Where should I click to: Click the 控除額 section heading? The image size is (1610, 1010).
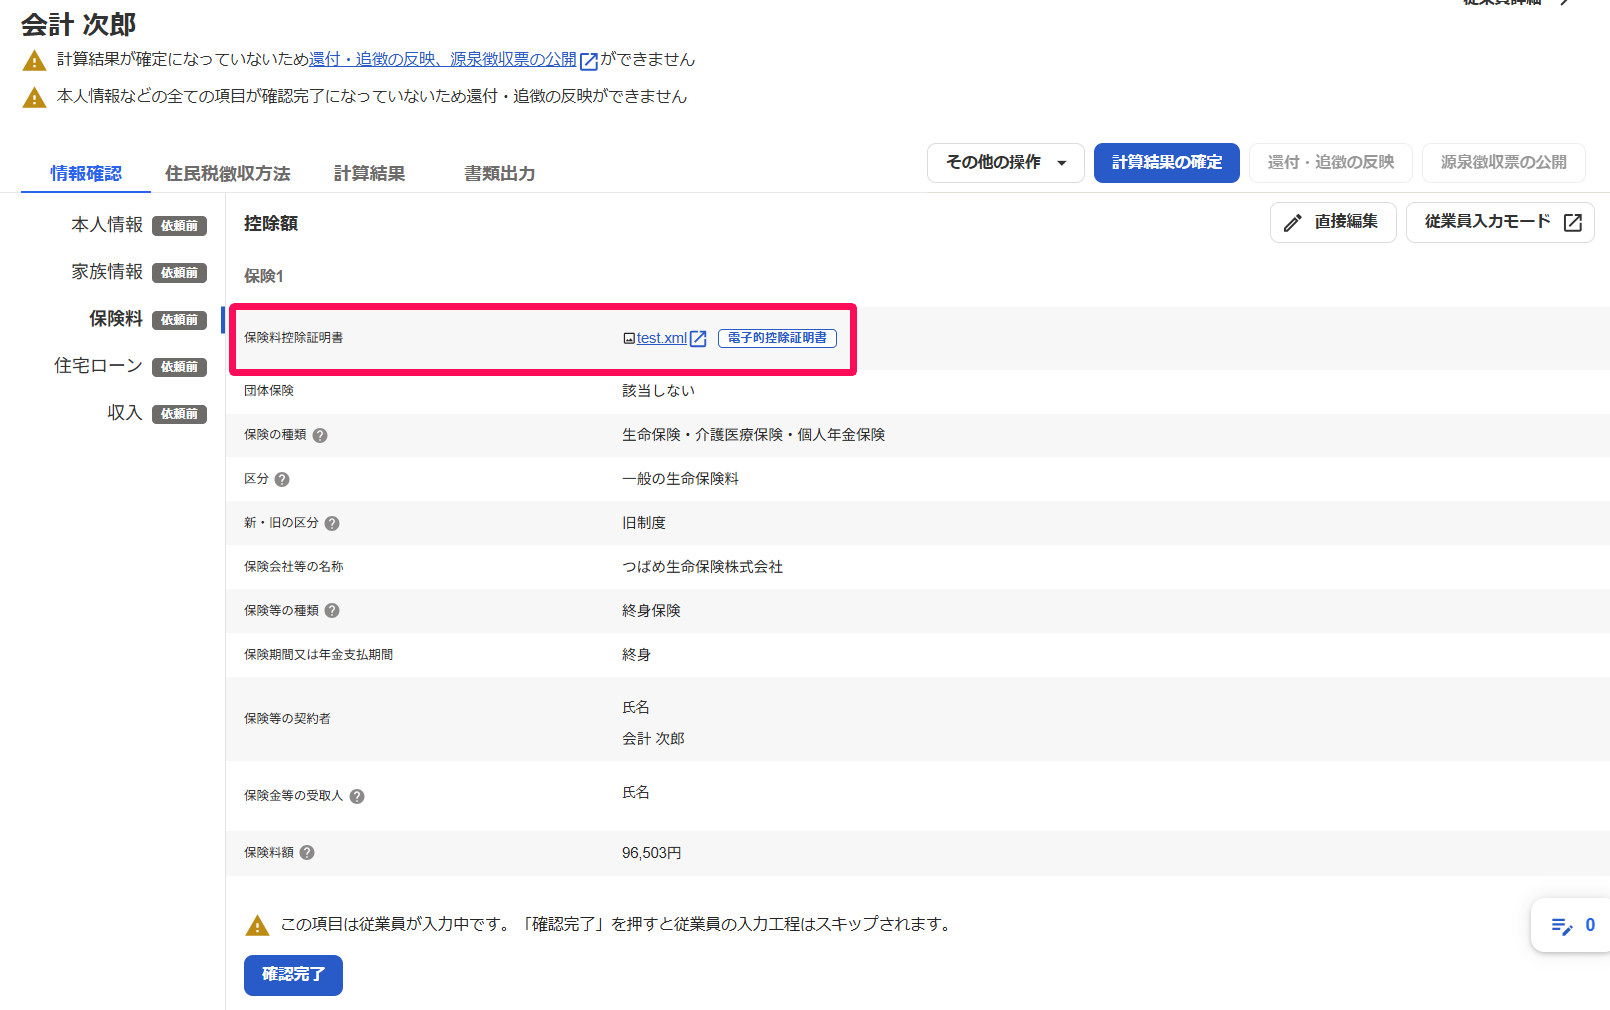click(x=271, y=224)
